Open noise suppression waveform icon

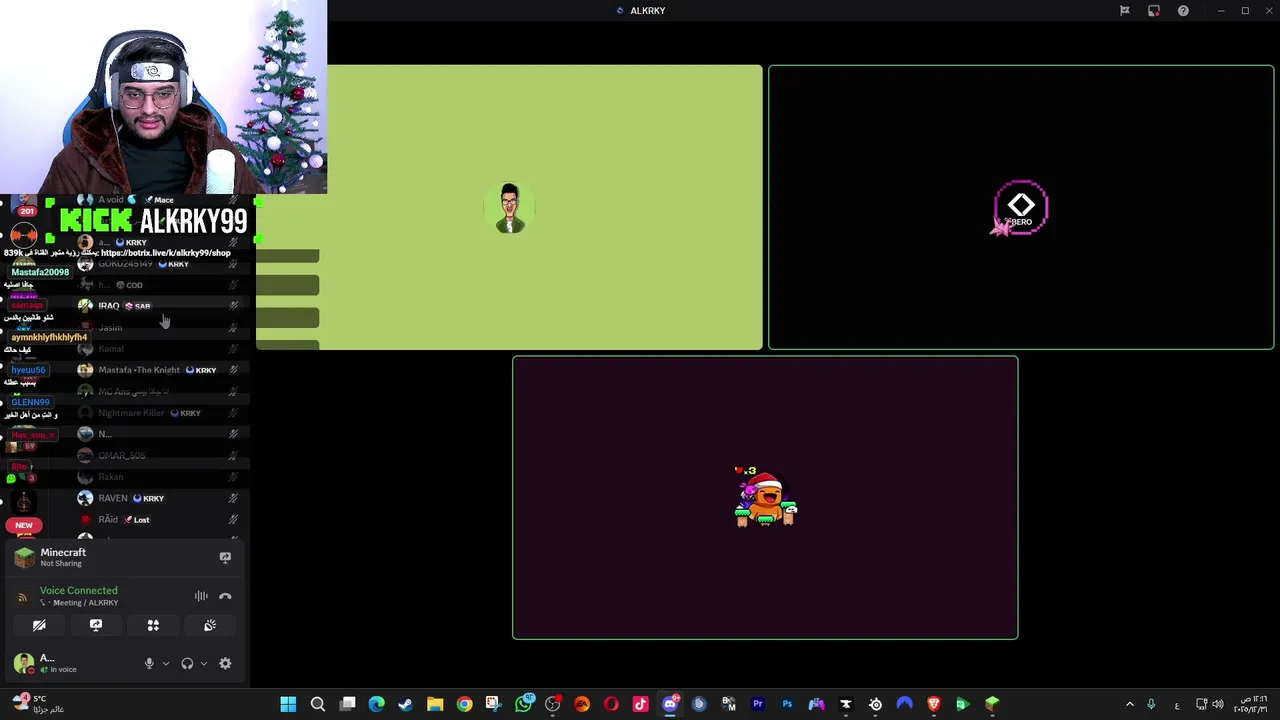click(201, 596)
